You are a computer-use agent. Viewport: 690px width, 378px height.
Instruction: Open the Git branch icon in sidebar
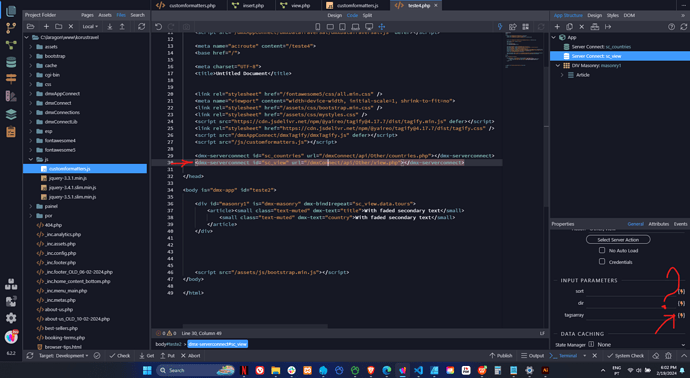pos(11,28)
